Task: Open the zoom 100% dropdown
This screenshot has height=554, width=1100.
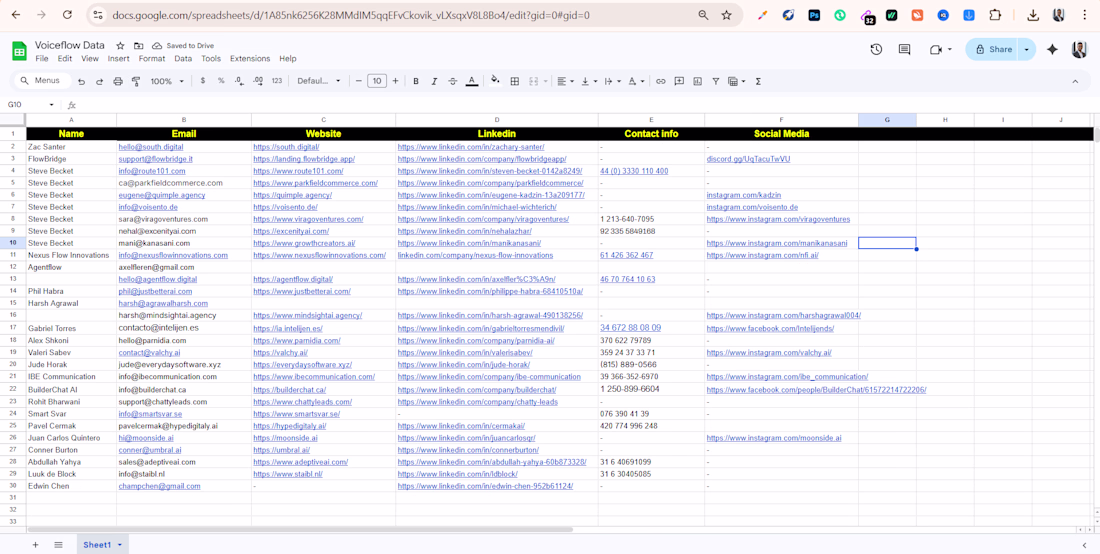Action: point(167,81)
